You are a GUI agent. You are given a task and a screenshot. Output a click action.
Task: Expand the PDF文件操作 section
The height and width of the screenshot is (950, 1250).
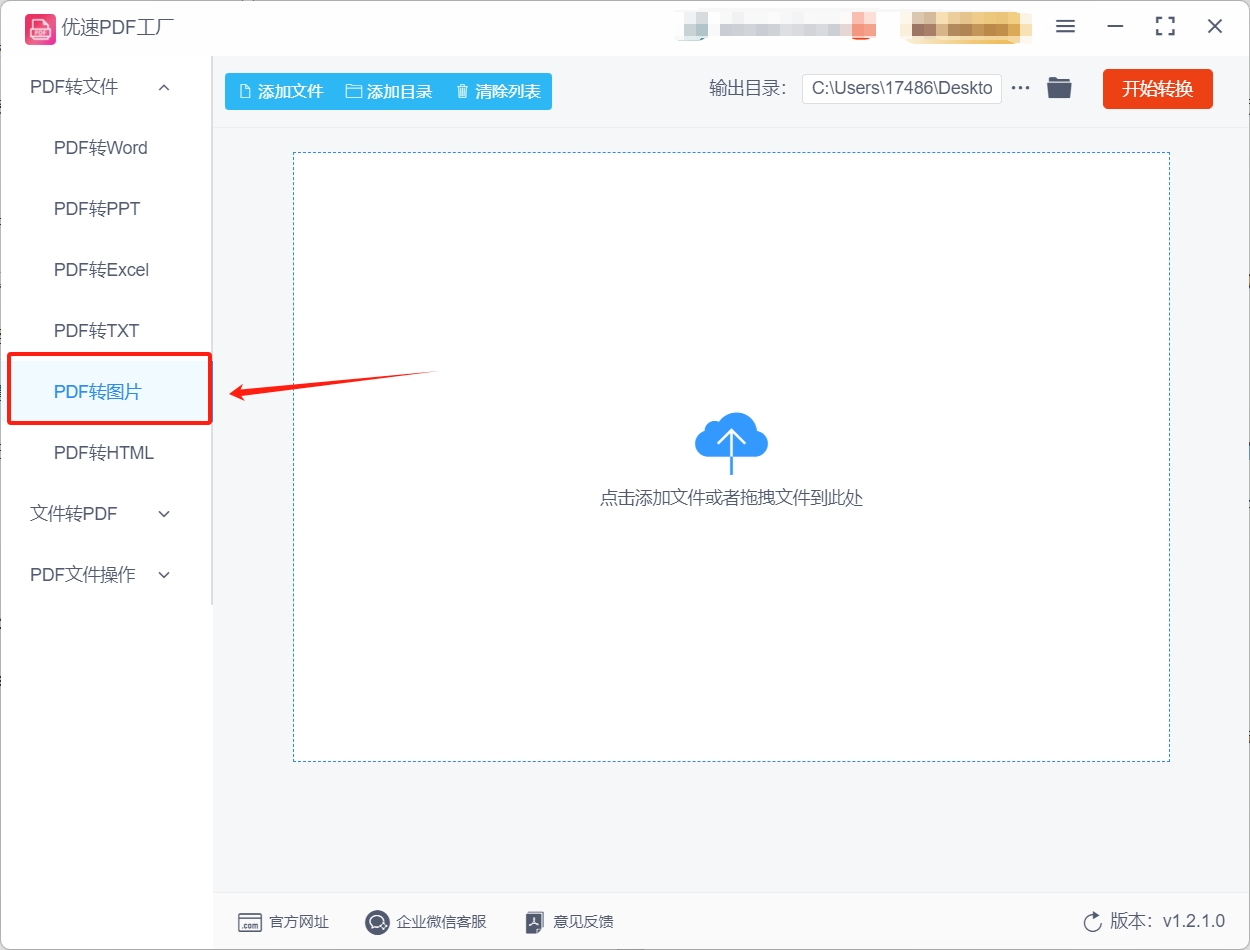point(163,574)
